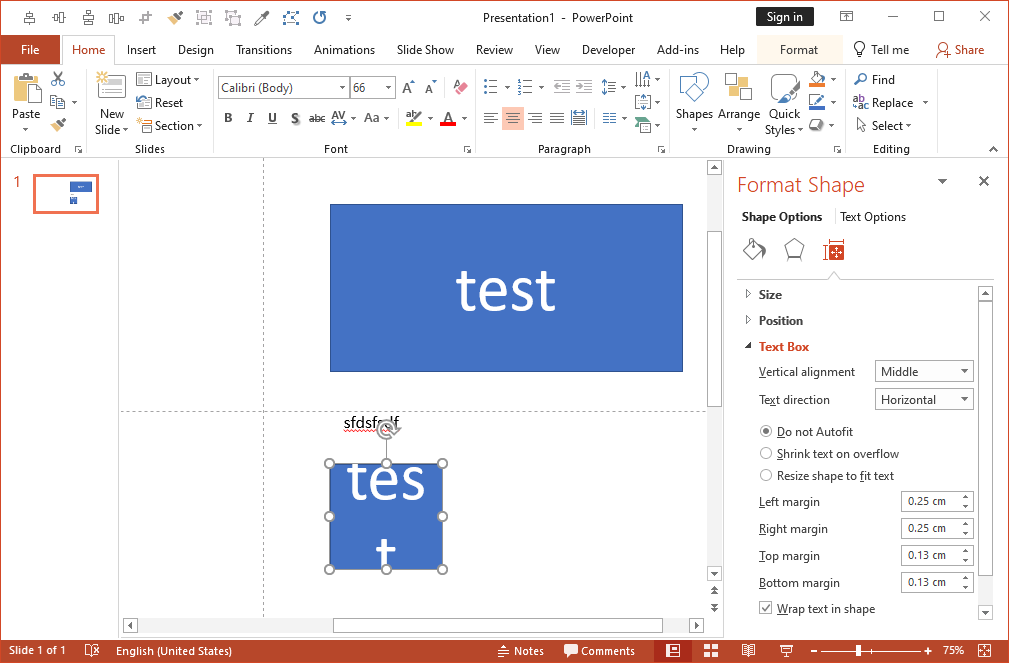
Task: Open the Text direction Horizontal dropdown
Action: [x=923, y=400]
